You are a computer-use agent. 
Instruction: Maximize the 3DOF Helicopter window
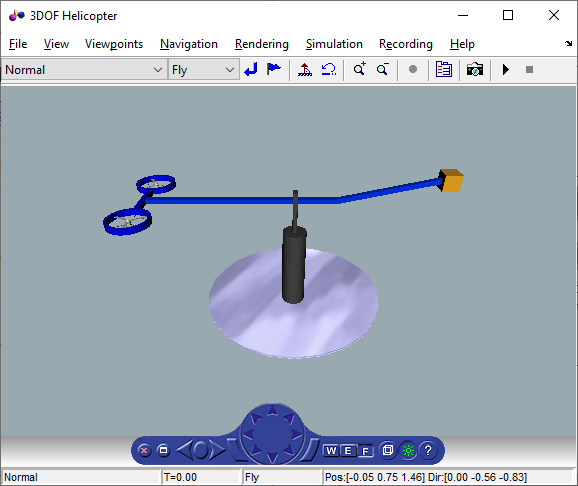click(x=508, y=15)
